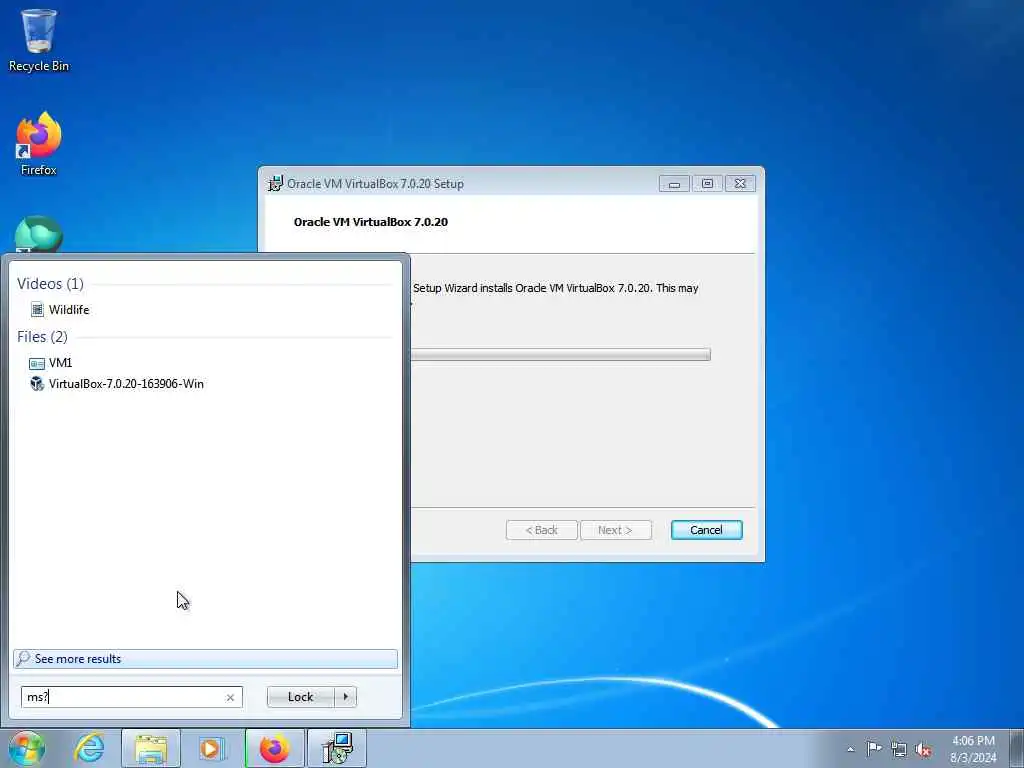1024x768 pixels.
Task: Click the disabled Back button in Setup
Action: [541, 530]
